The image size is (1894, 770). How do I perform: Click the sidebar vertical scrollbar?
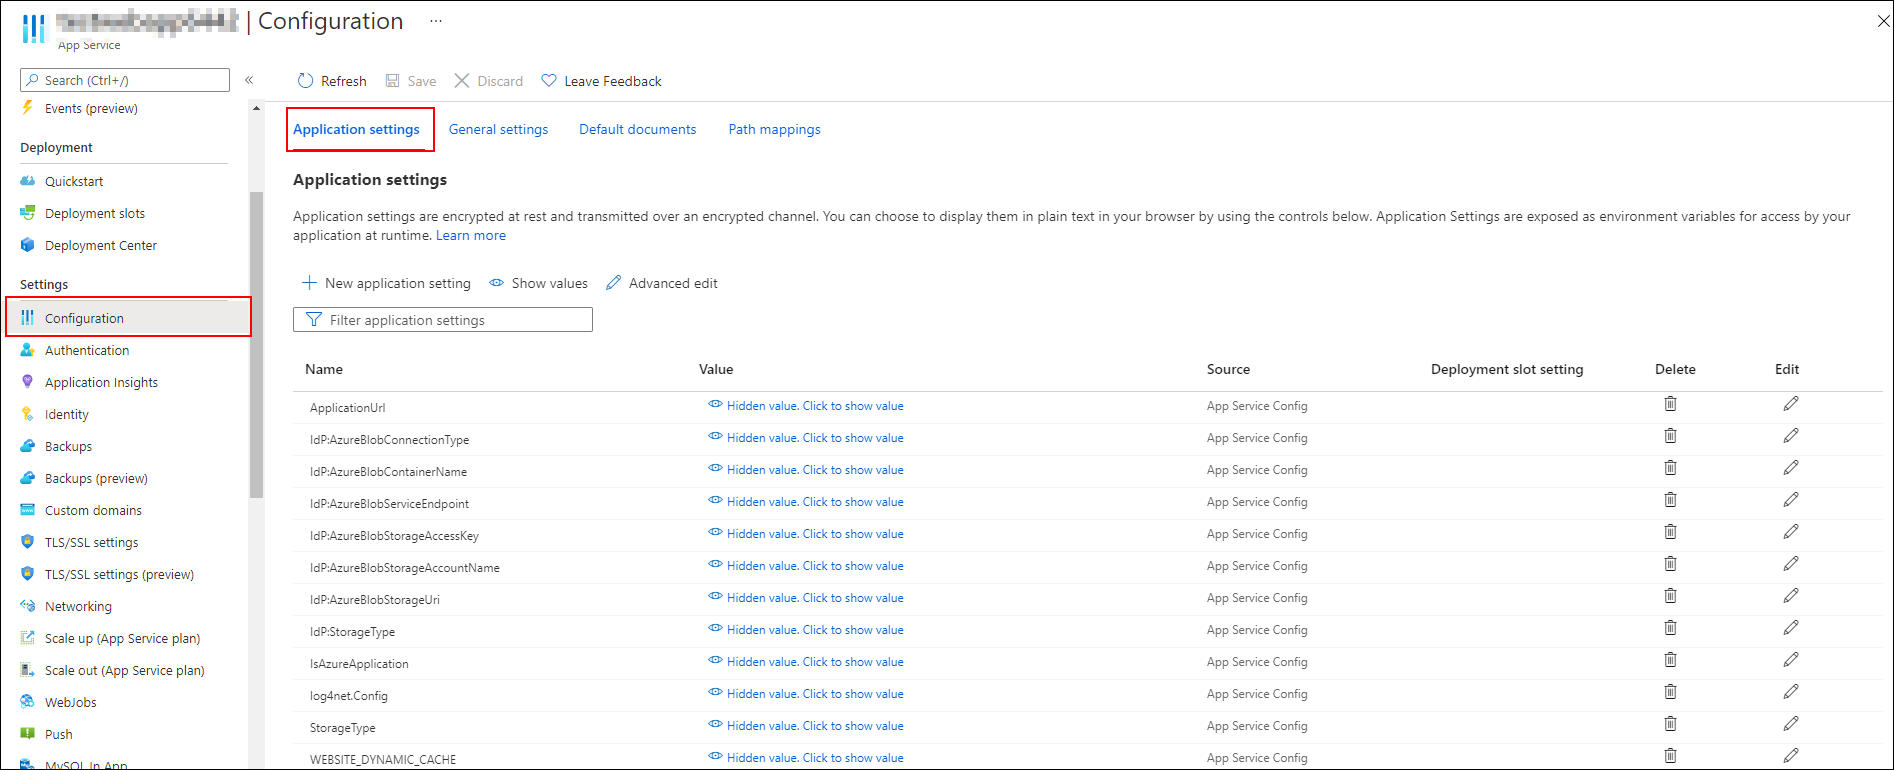(x=257, y=345)
